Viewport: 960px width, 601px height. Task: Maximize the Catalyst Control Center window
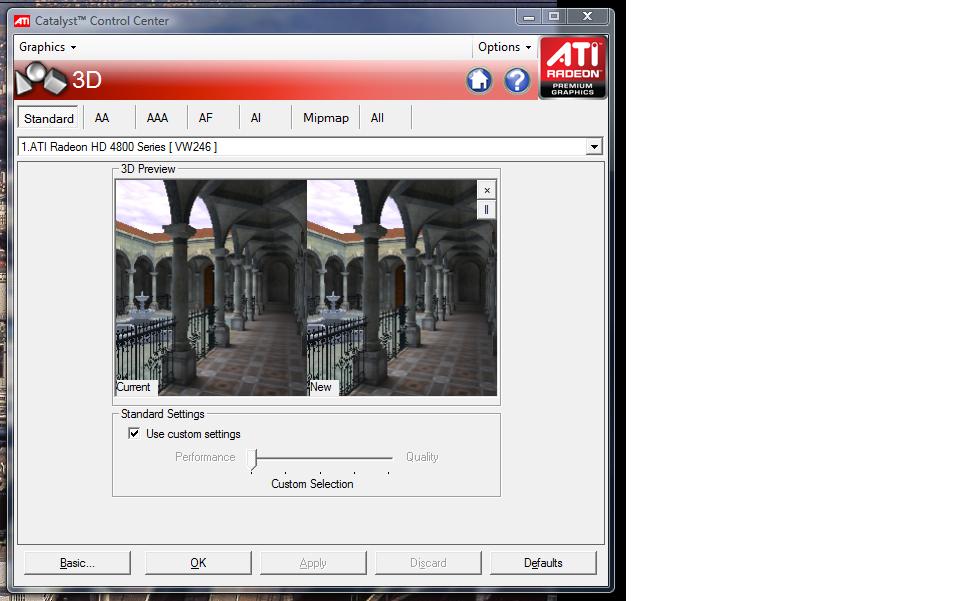pos(554,17)
